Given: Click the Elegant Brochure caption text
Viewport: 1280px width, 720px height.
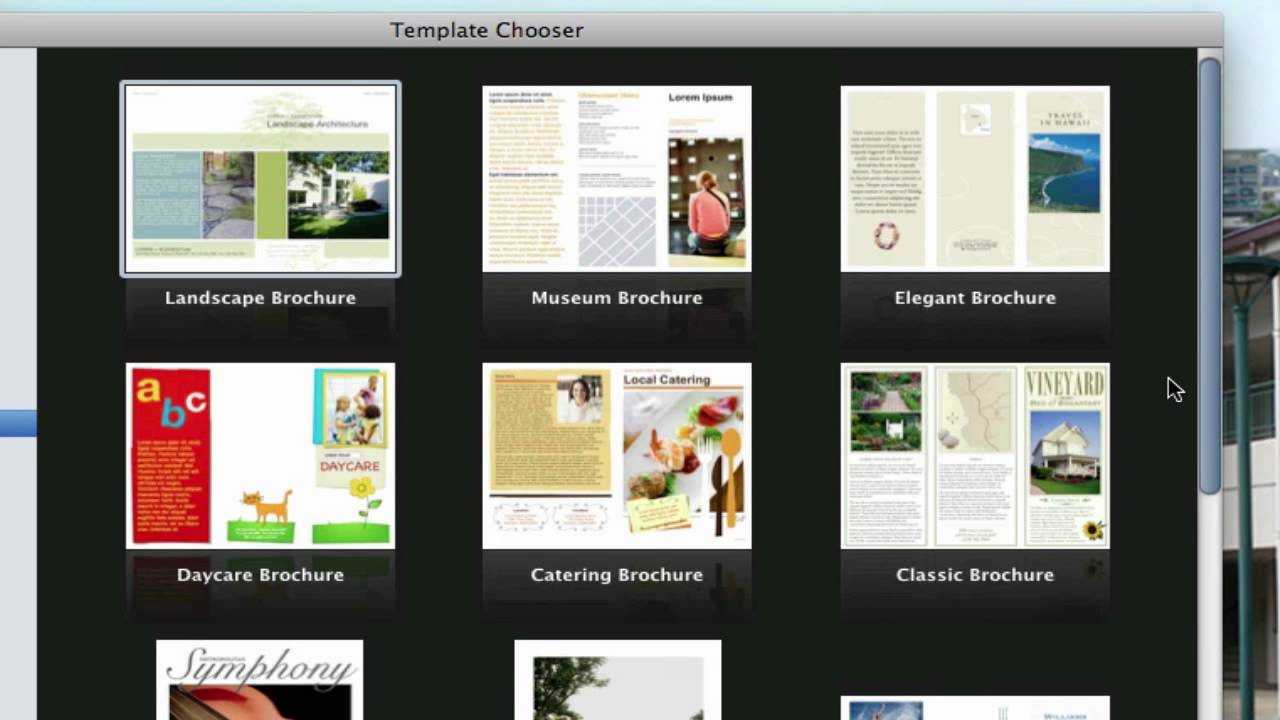Looking at the screenshot, I should 975,298.
